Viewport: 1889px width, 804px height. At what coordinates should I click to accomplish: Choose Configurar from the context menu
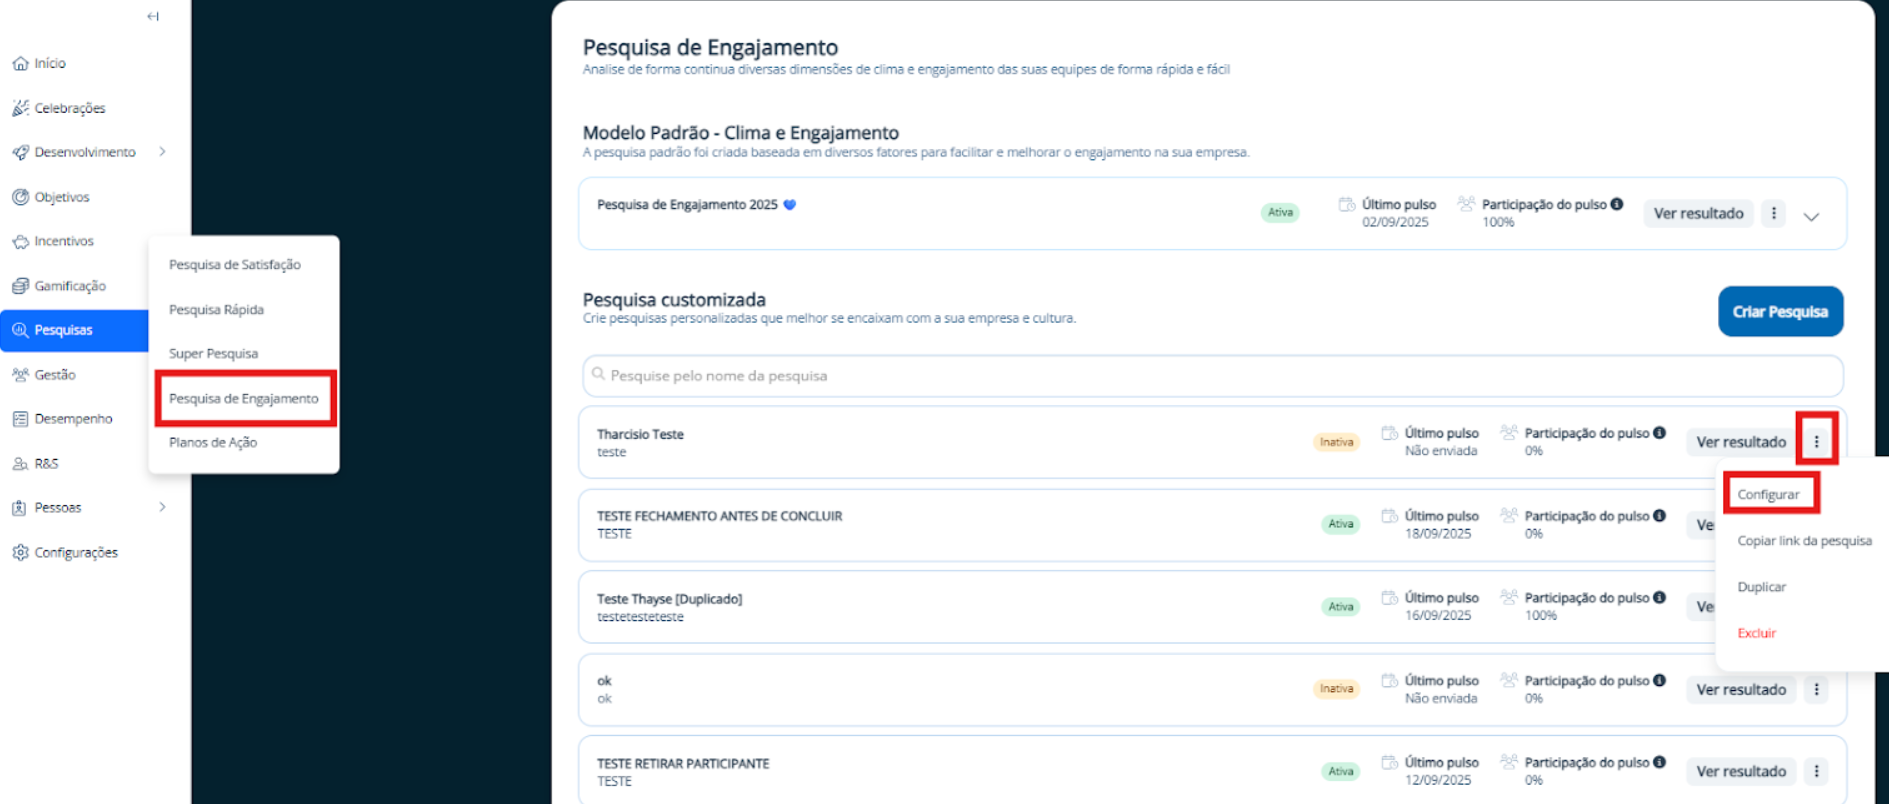point(1768,494)
